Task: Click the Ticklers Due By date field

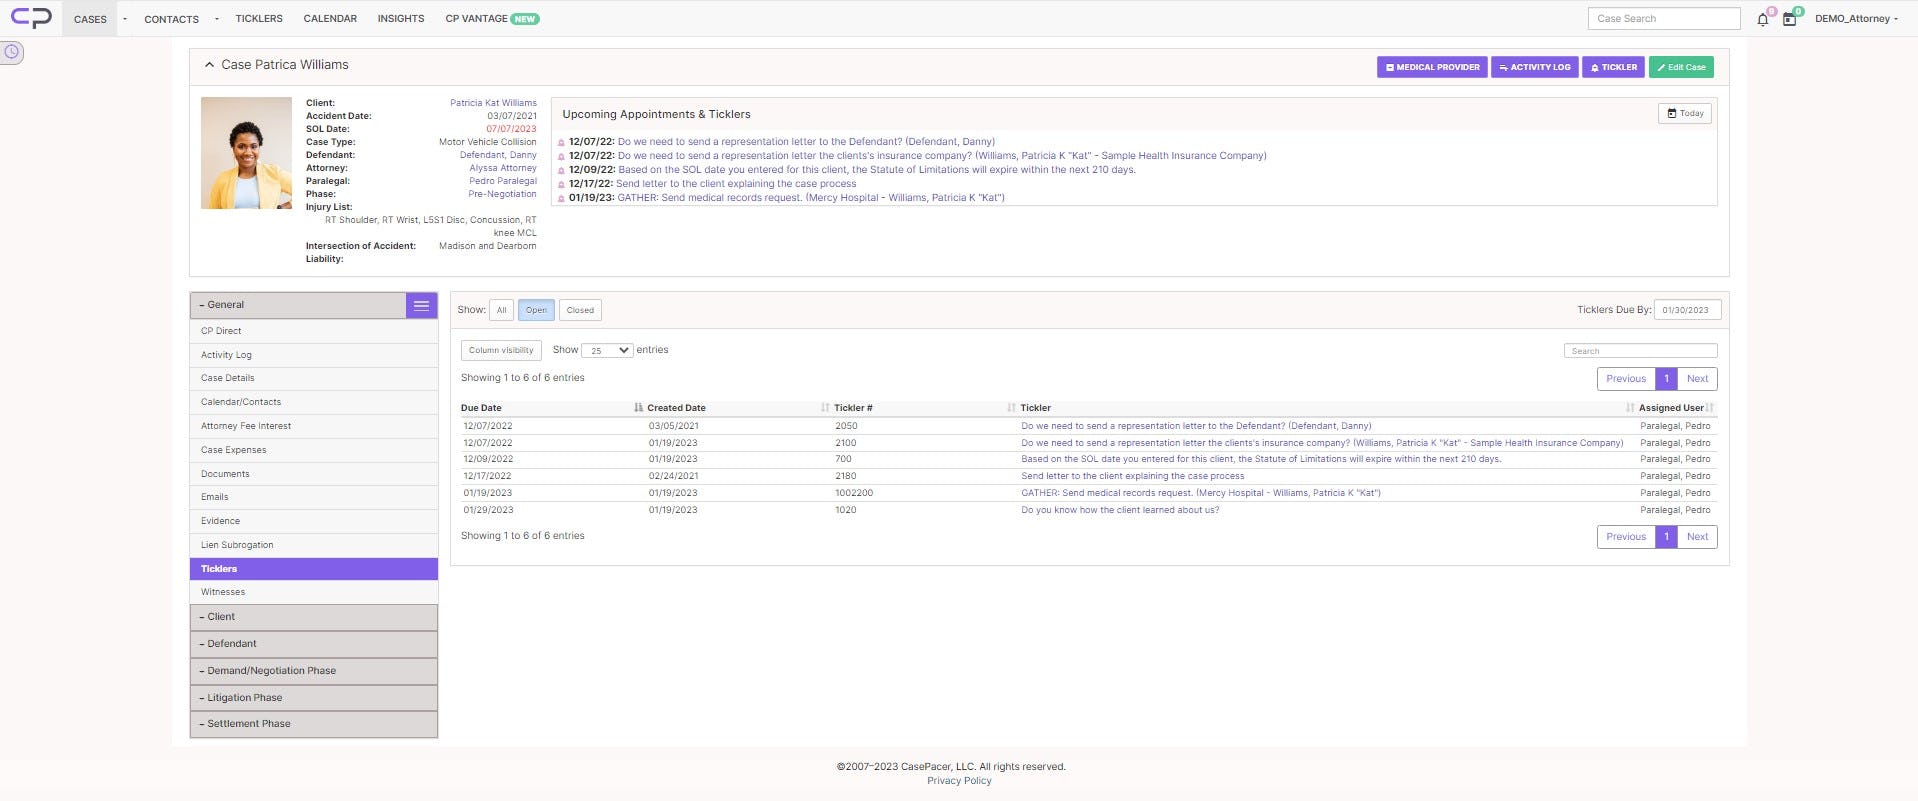Action: 1688,310
